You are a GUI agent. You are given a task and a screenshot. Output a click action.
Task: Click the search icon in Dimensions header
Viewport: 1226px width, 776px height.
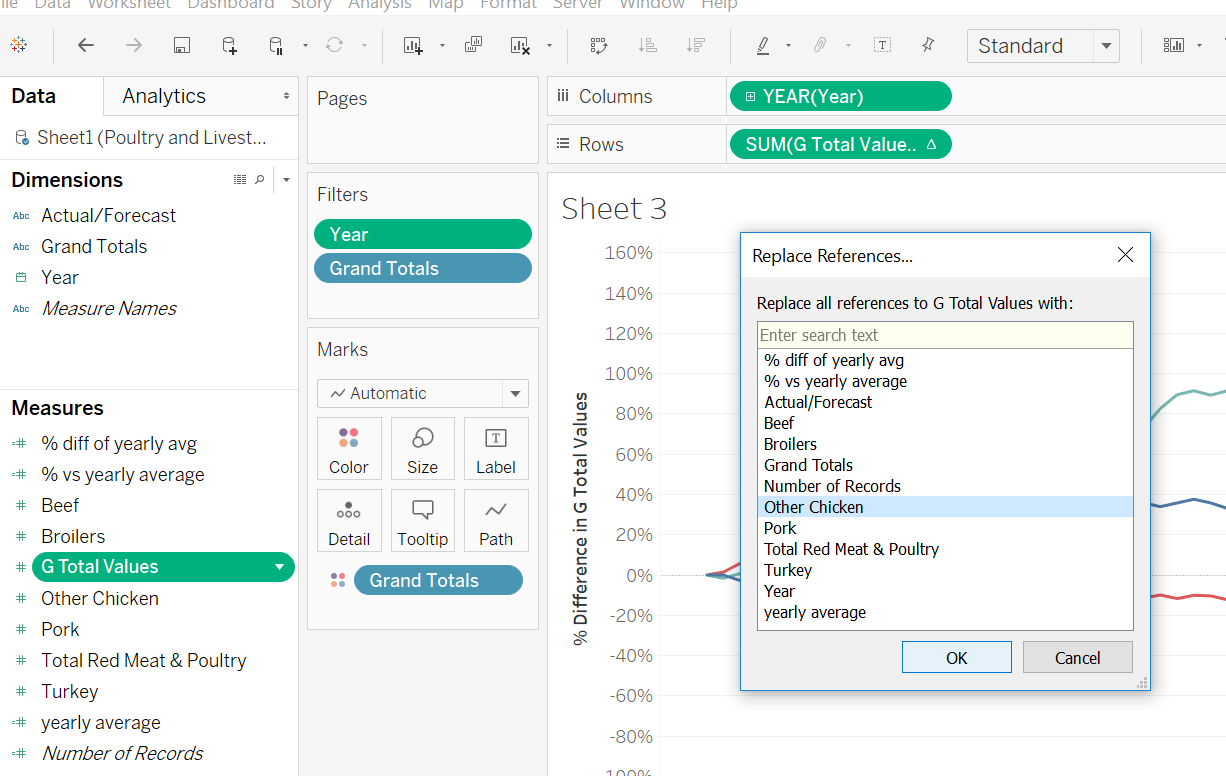pyautogui.click(x=260, y=180)
